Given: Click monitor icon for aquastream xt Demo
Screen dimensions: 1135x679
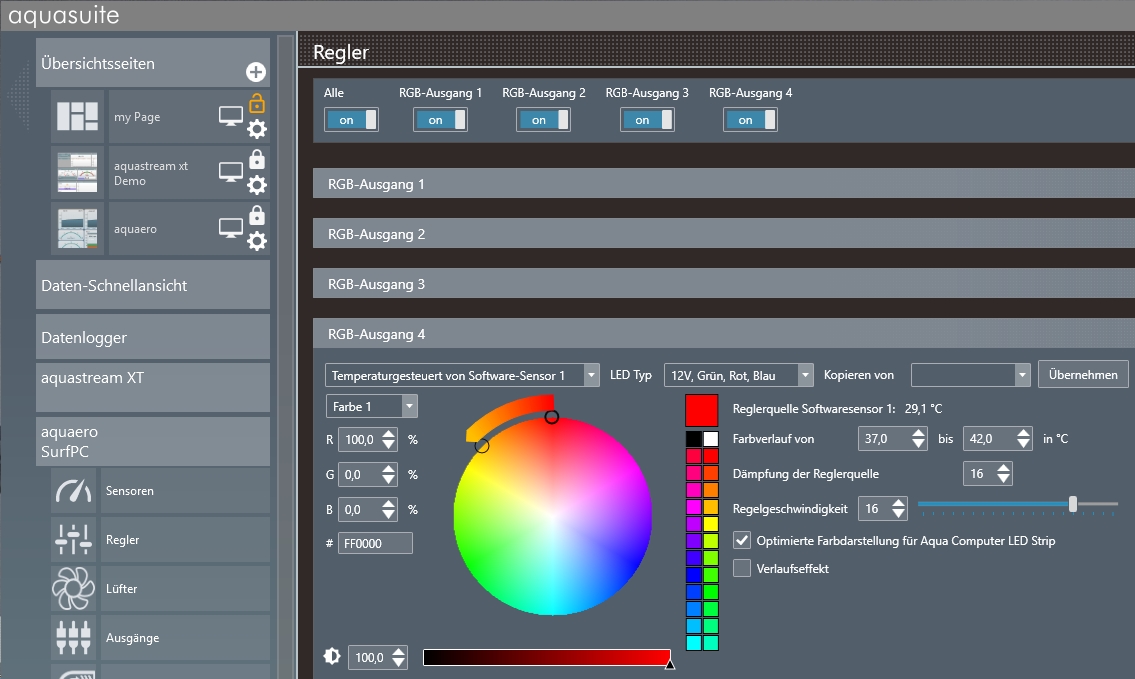Looking at the screenshot, I should [231, 173].
